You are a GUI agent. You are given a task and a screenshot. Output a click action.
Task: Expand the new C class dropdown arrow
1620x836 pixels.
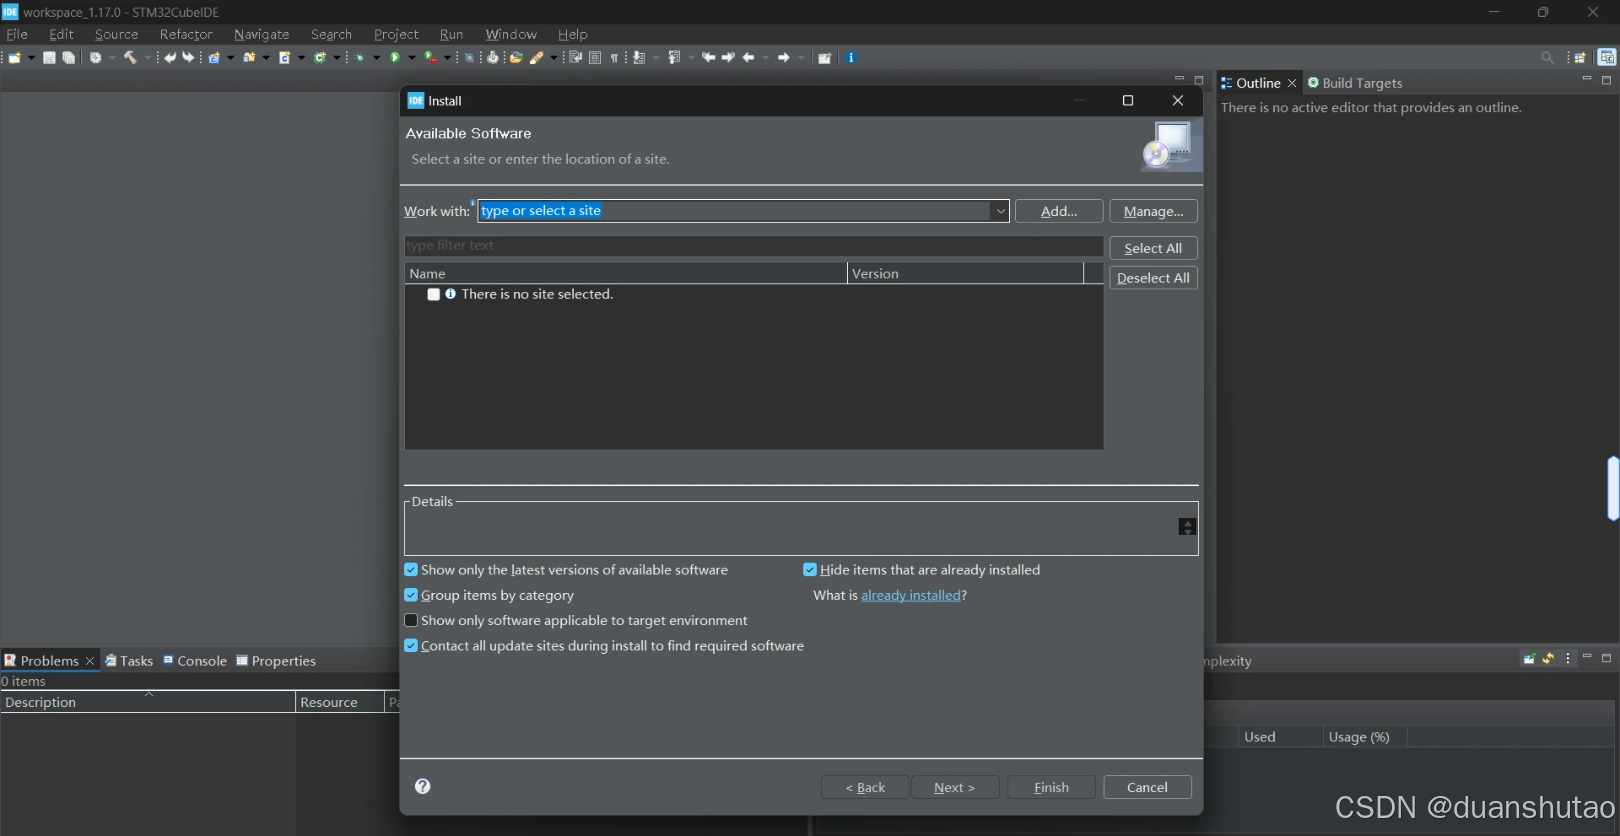[x=337, y=58]
